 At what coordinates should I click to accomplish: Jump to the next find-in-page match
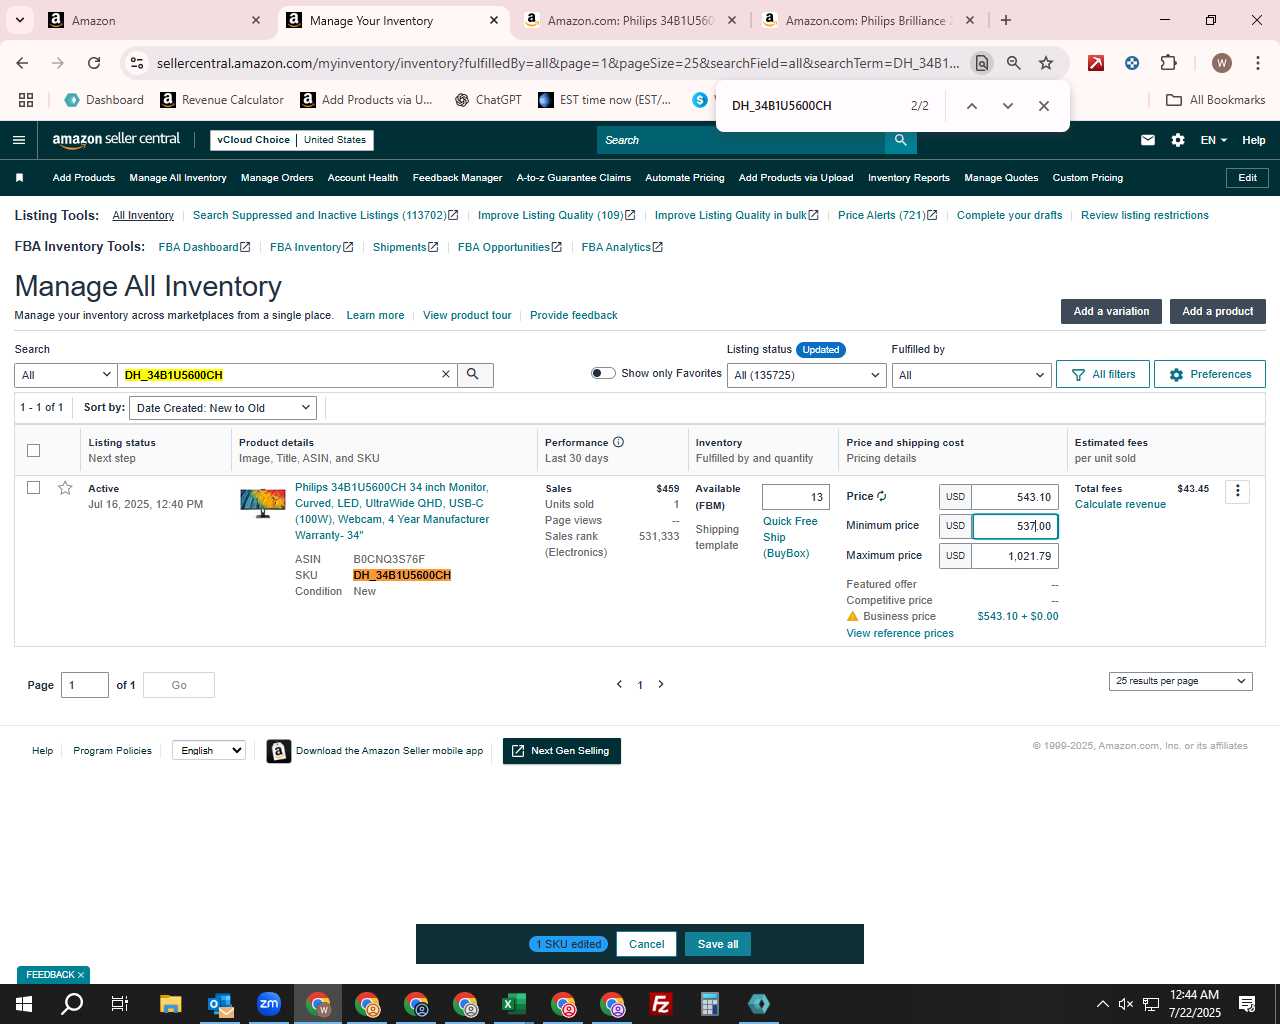click(1007, 106)
